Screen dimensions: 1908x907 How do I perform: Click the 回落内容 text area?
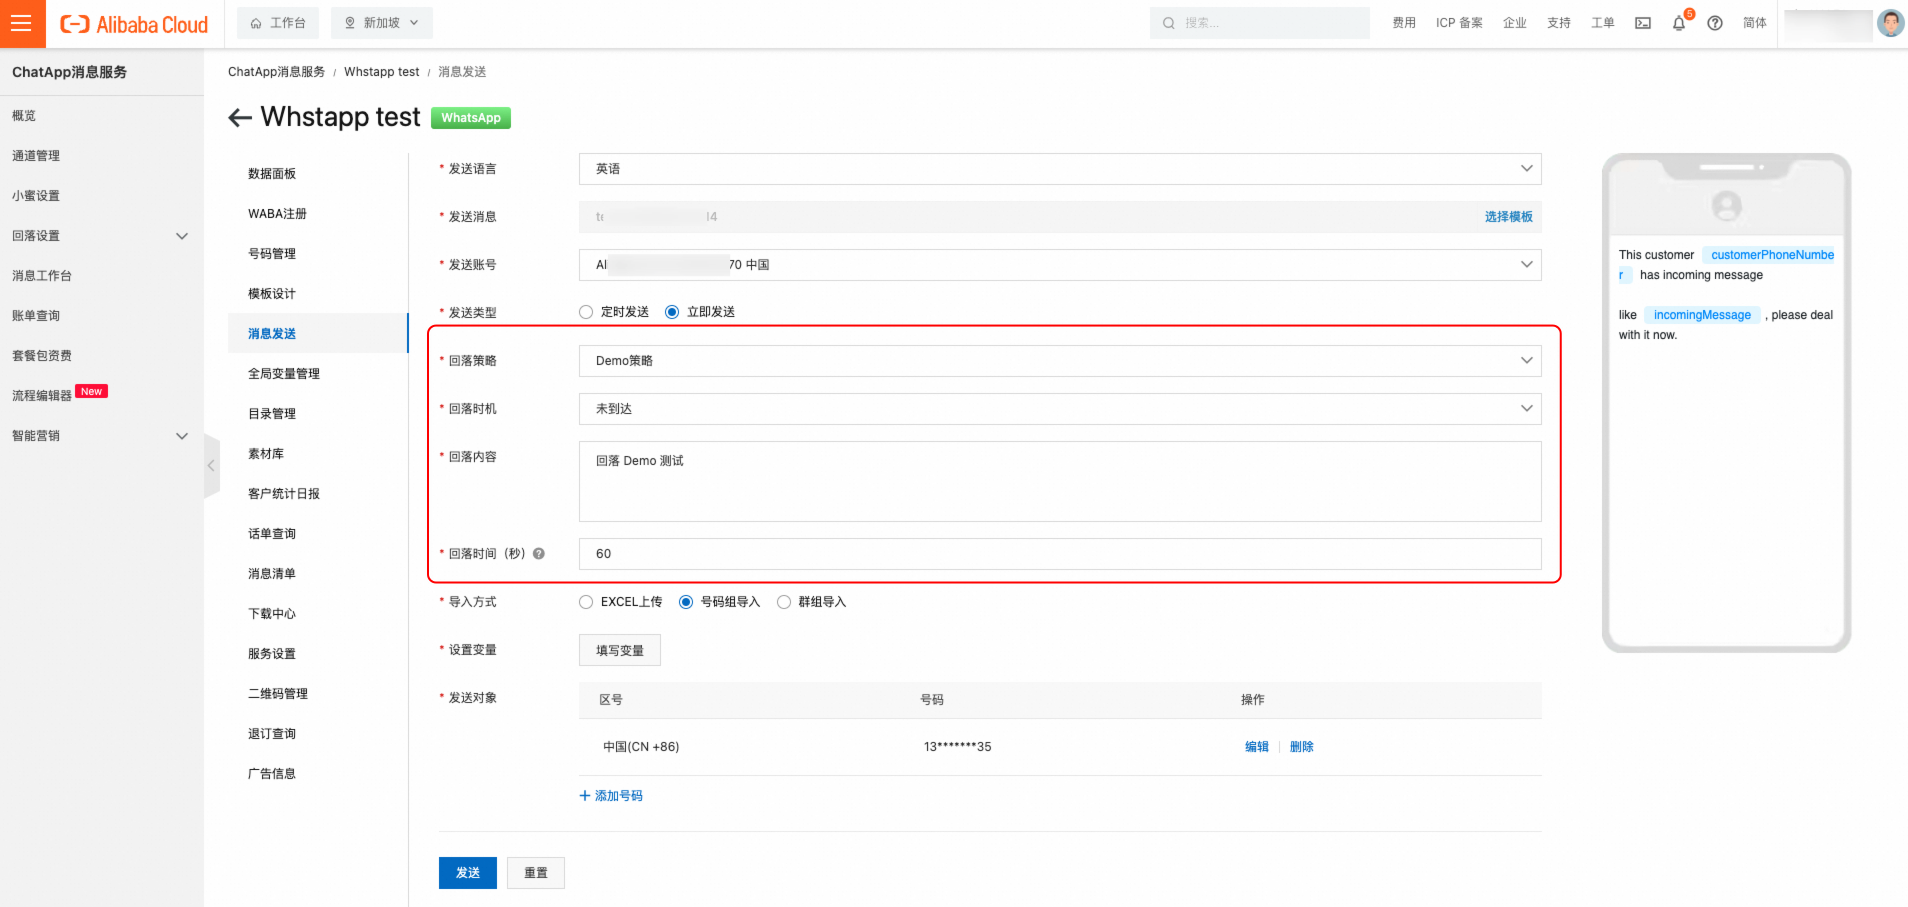1060,481
